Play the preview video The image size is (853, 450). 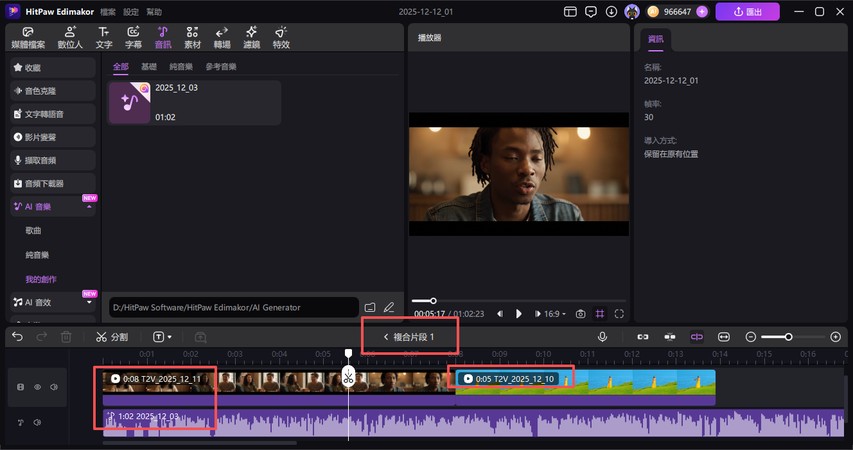(518, 314)
